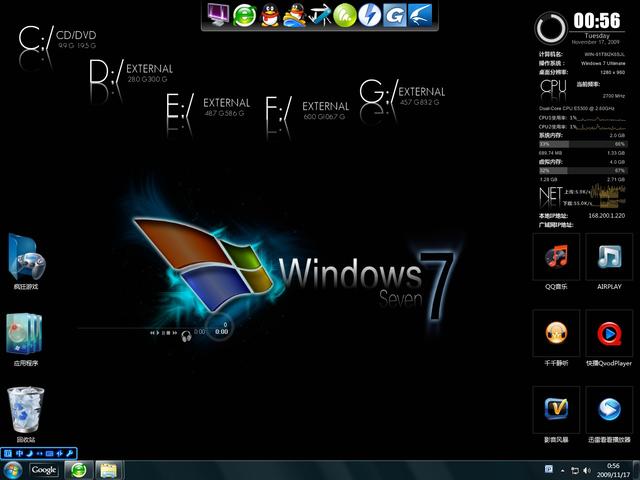
Task: Open the blue G application in dock
Action: coord(394,15)
